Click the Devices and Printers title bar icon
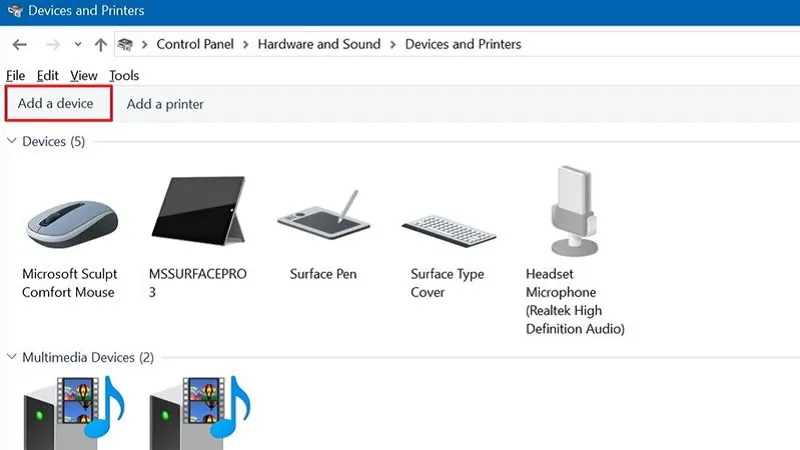The image size is (800, 450). (x=15, y=11)
